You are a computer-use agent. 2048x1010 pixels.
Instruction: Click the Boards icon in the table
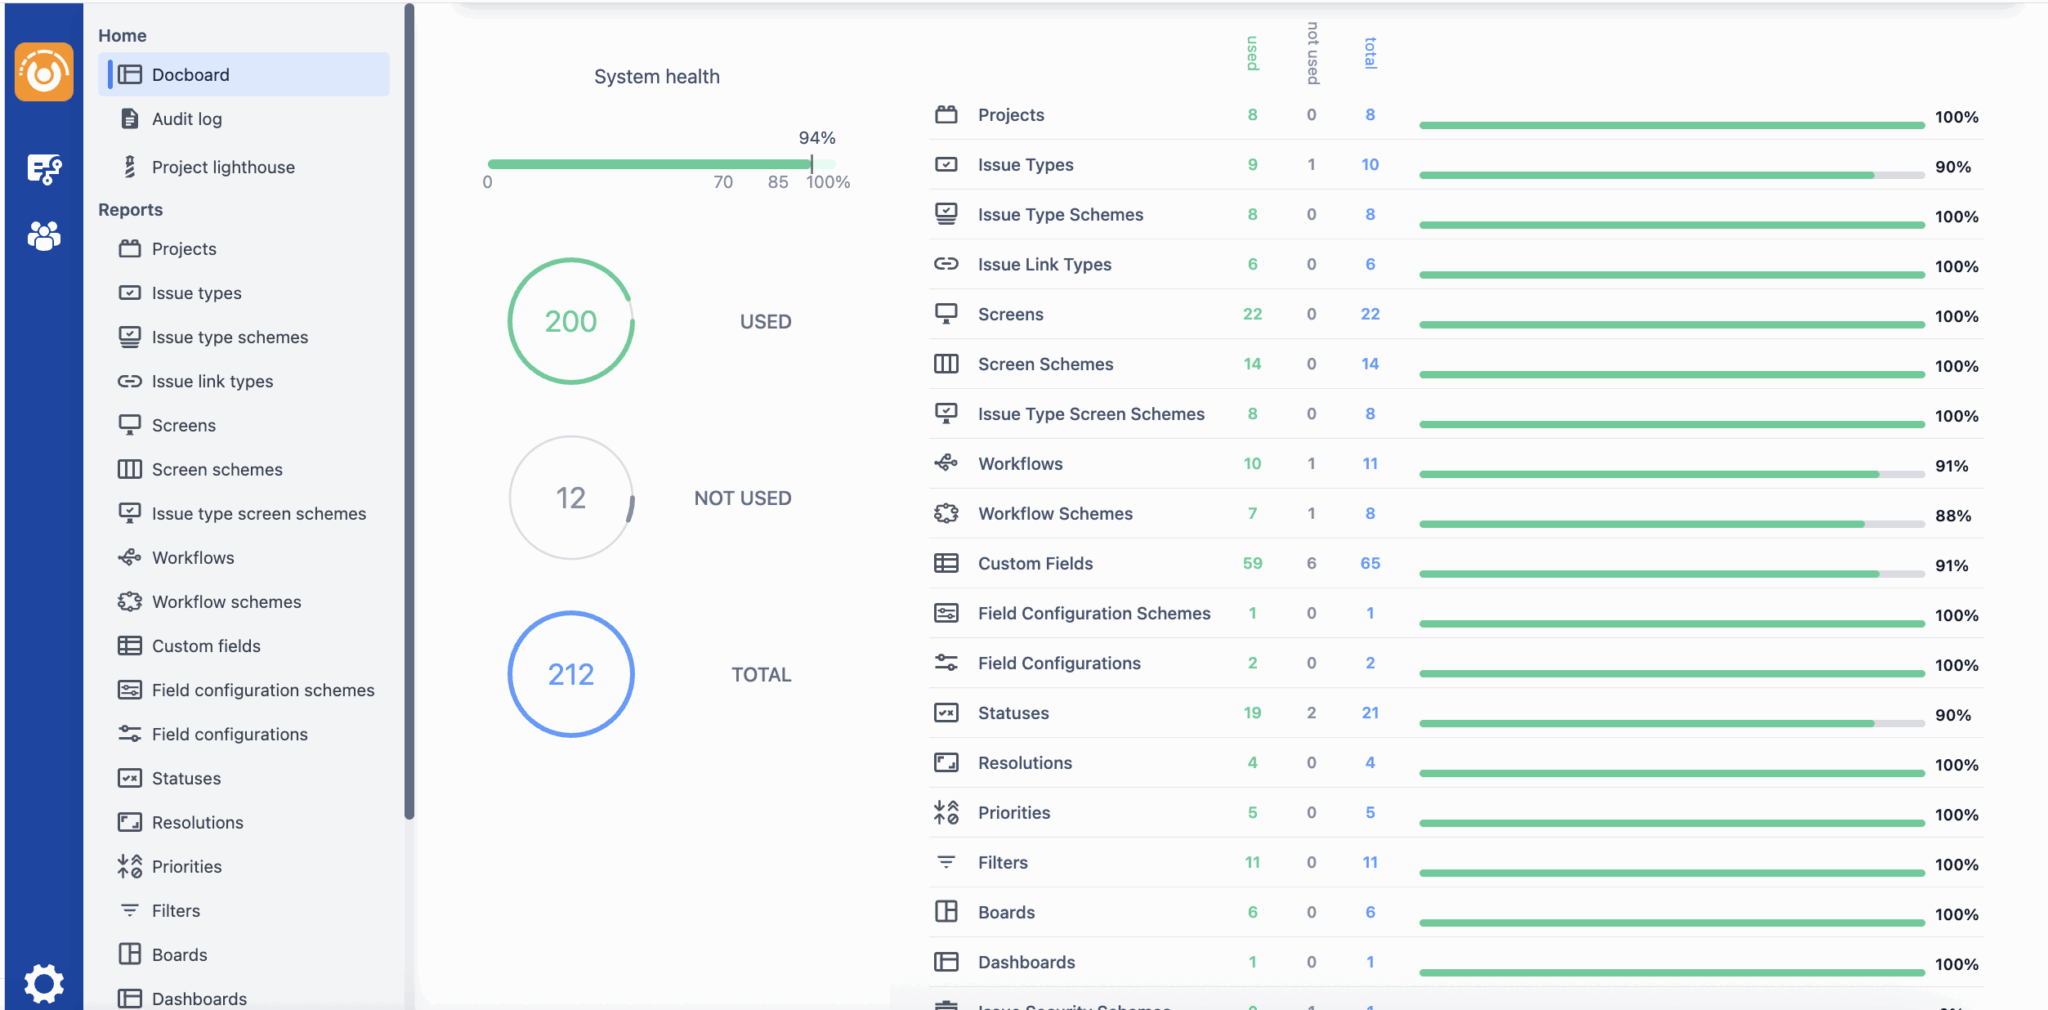coord(945,912)
